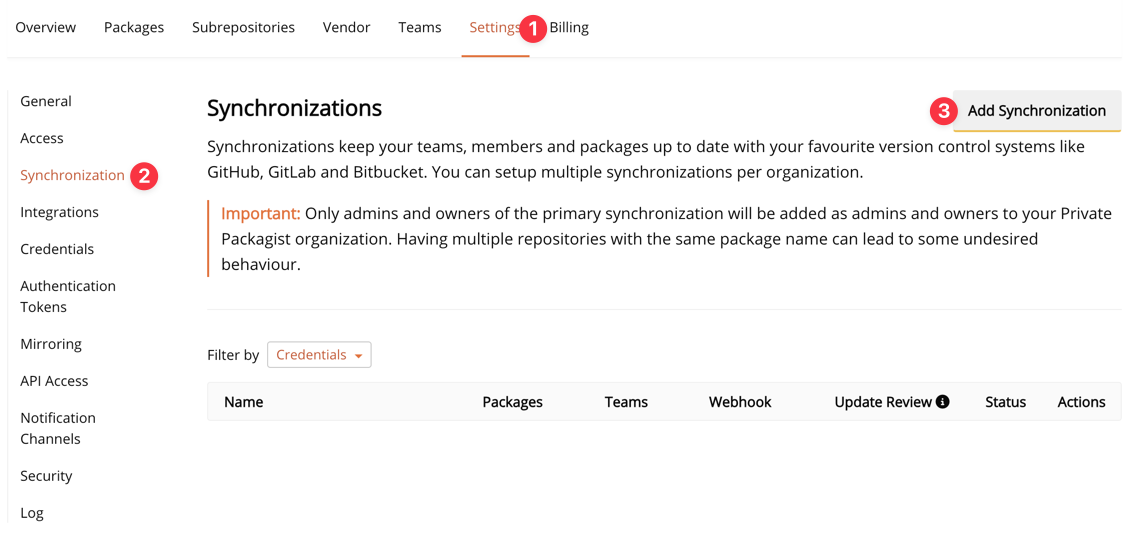The width and height of the screenshot is (1134, 535).
Task: Open Access settings in sidebar
Action: tap(42, 138)
